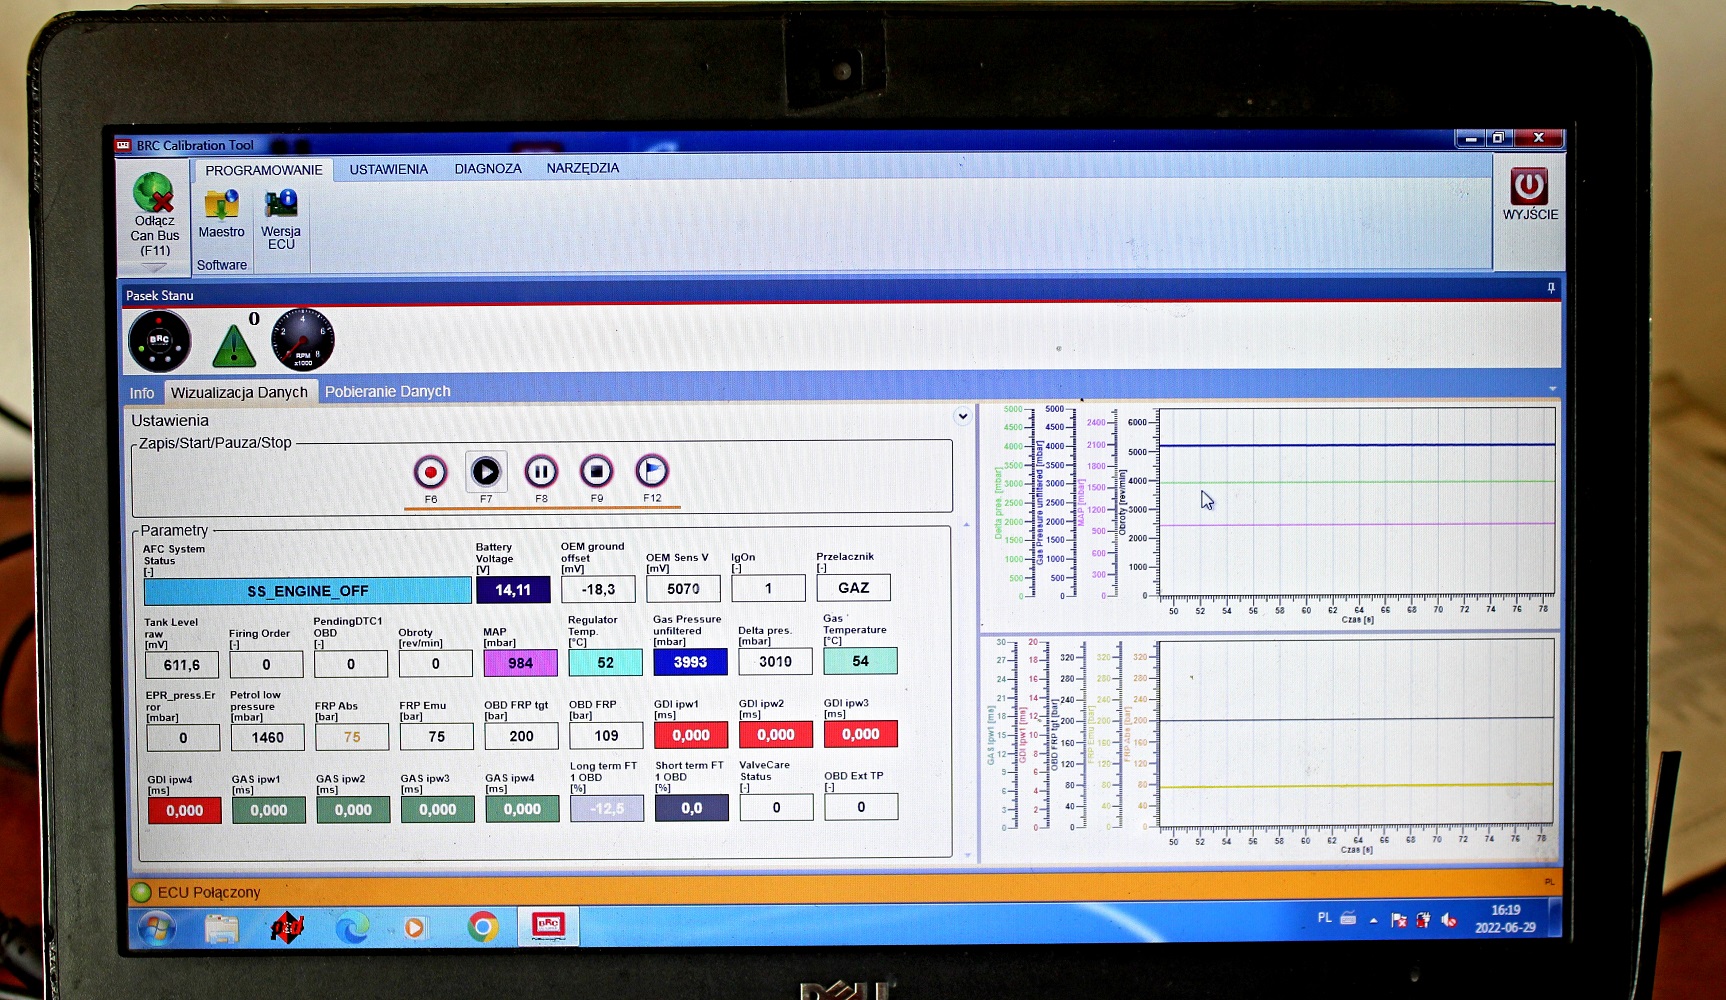Viewport: 1726px width, 1000px height.
Task: Click the Wersja ECU icon
Action: pyautogui.click(x=281, y=204)
